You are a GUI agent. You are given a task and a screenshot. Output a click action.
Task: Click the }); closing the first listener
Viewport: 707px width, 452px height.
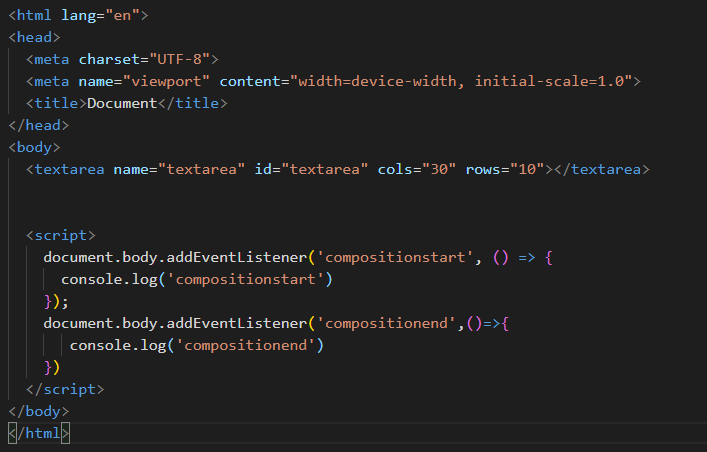[x=56, y=301]
